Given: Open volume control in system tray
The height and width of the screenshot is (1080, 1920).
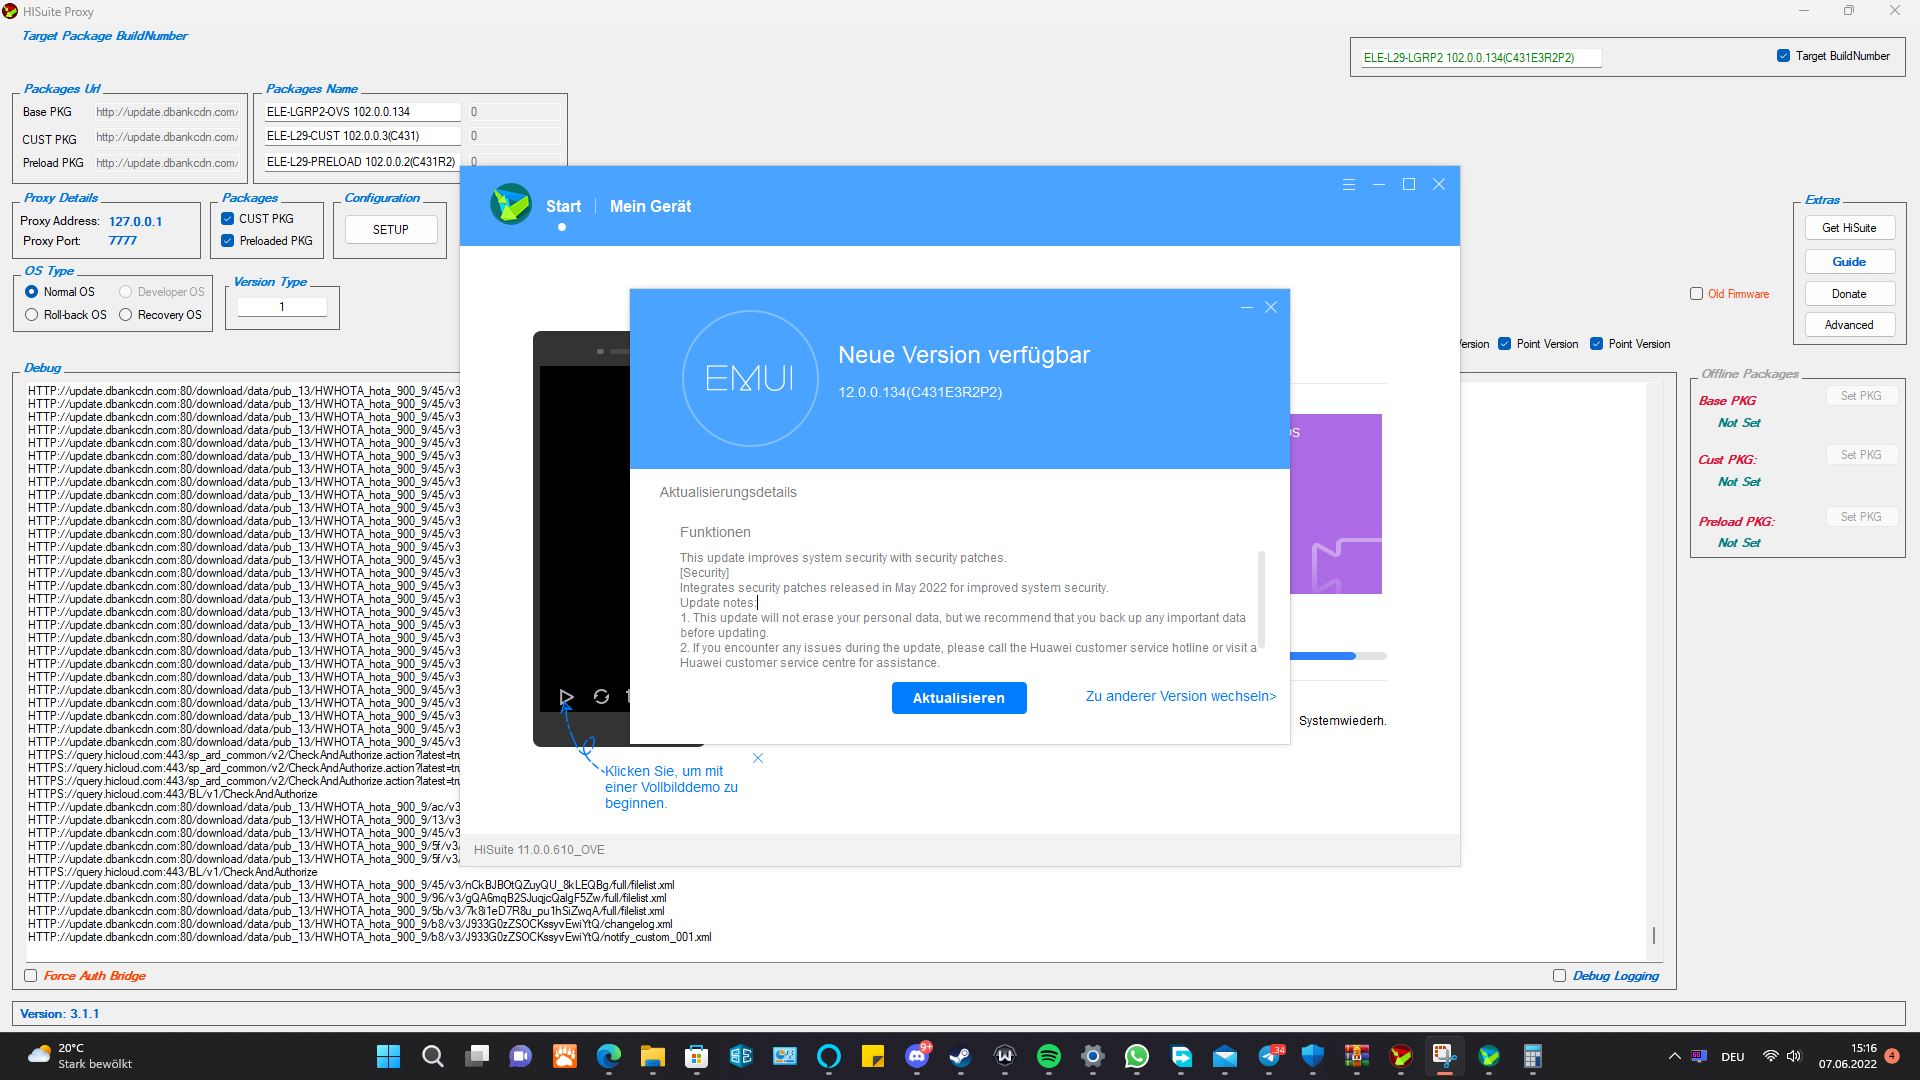Looking at the screenshot, I should [1794, 1056].
